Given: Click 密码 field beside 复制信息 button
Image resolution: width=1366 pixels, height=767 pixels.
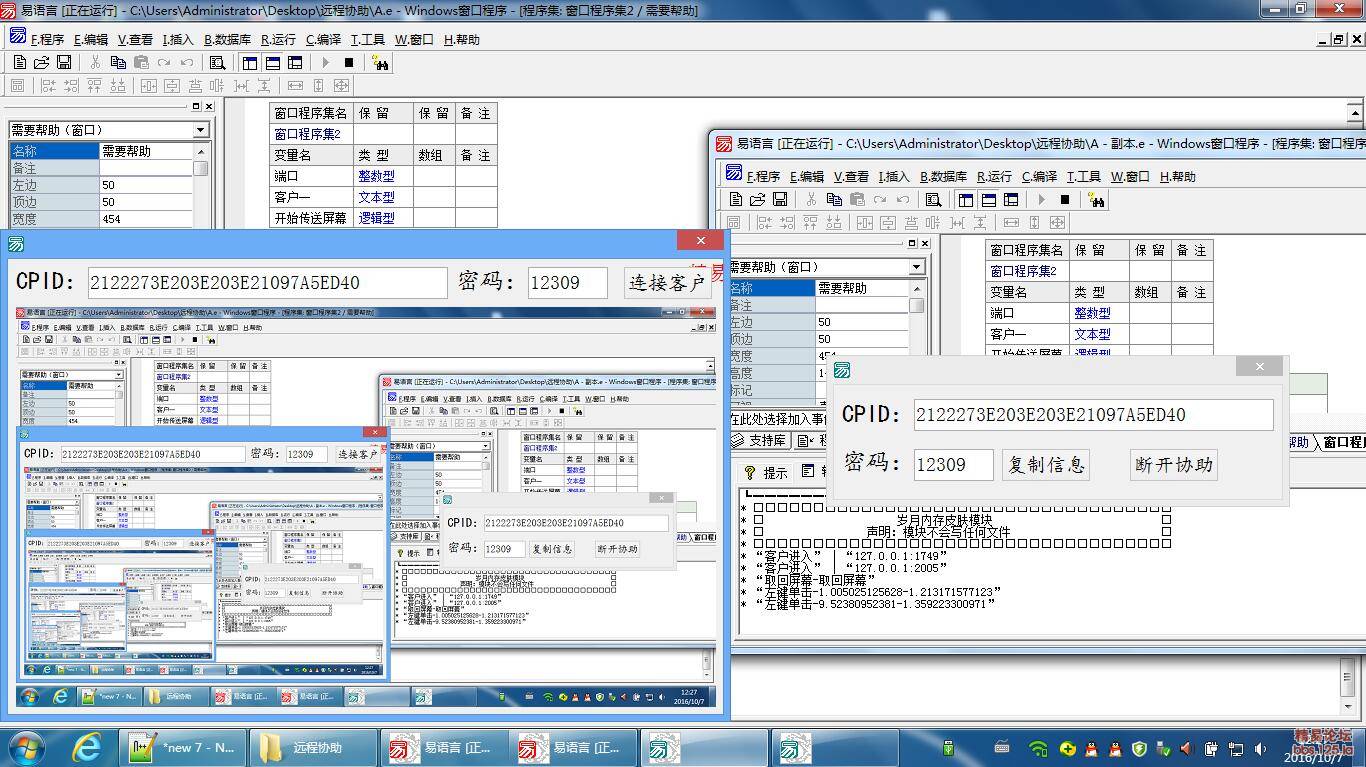Looking at the screenshot, I should click(x=953, y=464).
